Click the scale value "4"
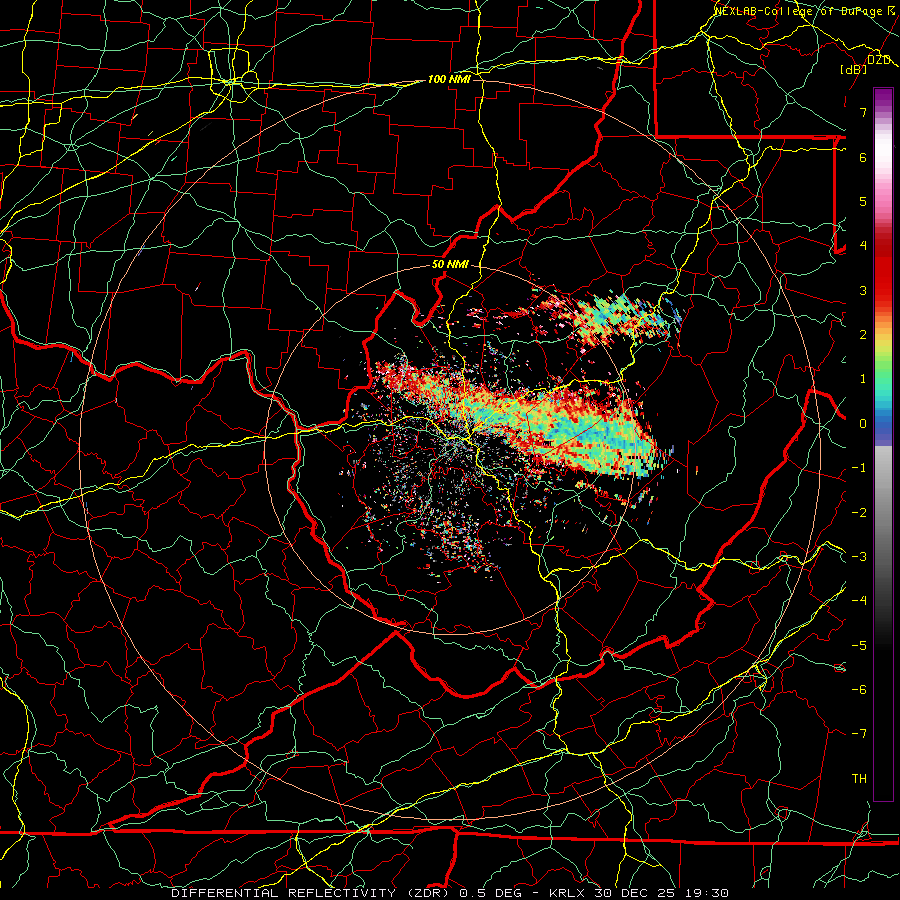Screen dimensions: 900x900 863,246
